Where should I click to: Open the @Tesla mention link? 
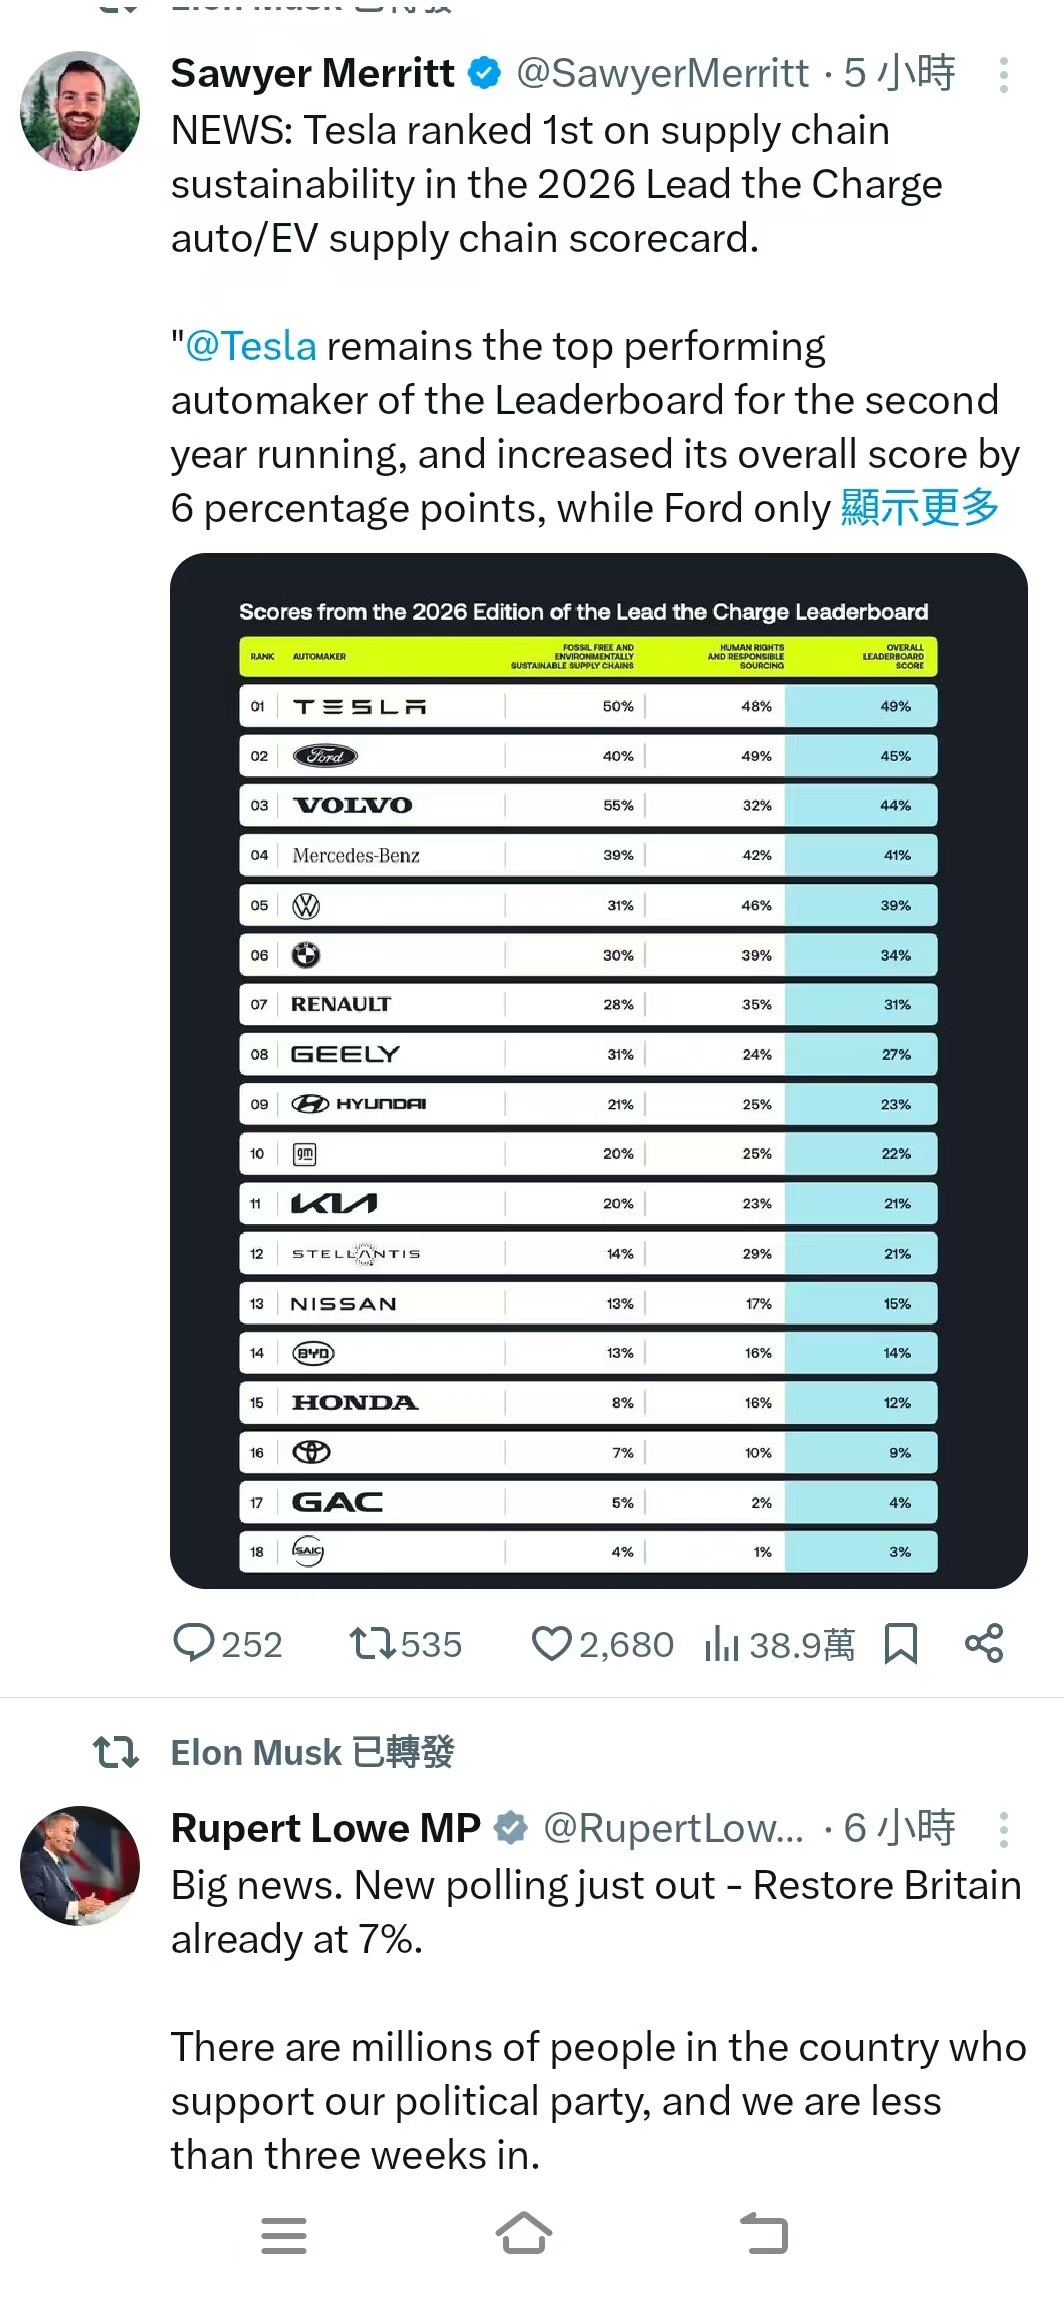tap(251, 346)
